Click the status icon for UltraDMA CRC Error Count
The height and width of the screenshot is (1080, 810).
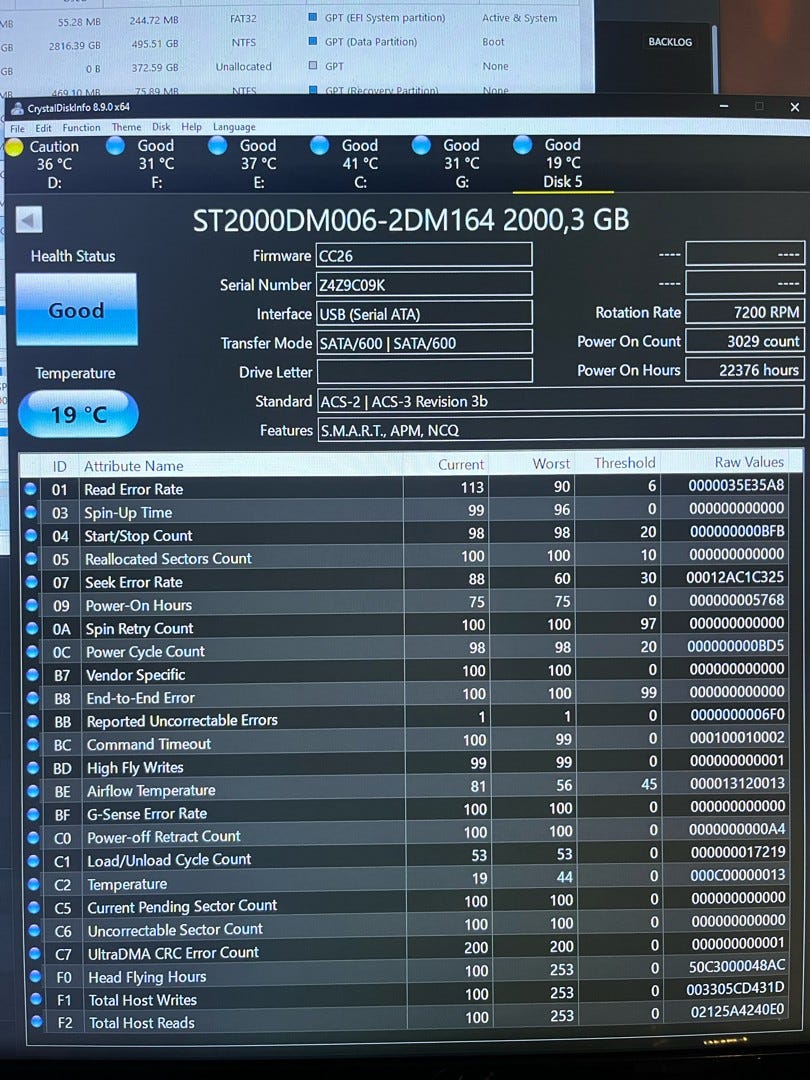click(35, 954)
